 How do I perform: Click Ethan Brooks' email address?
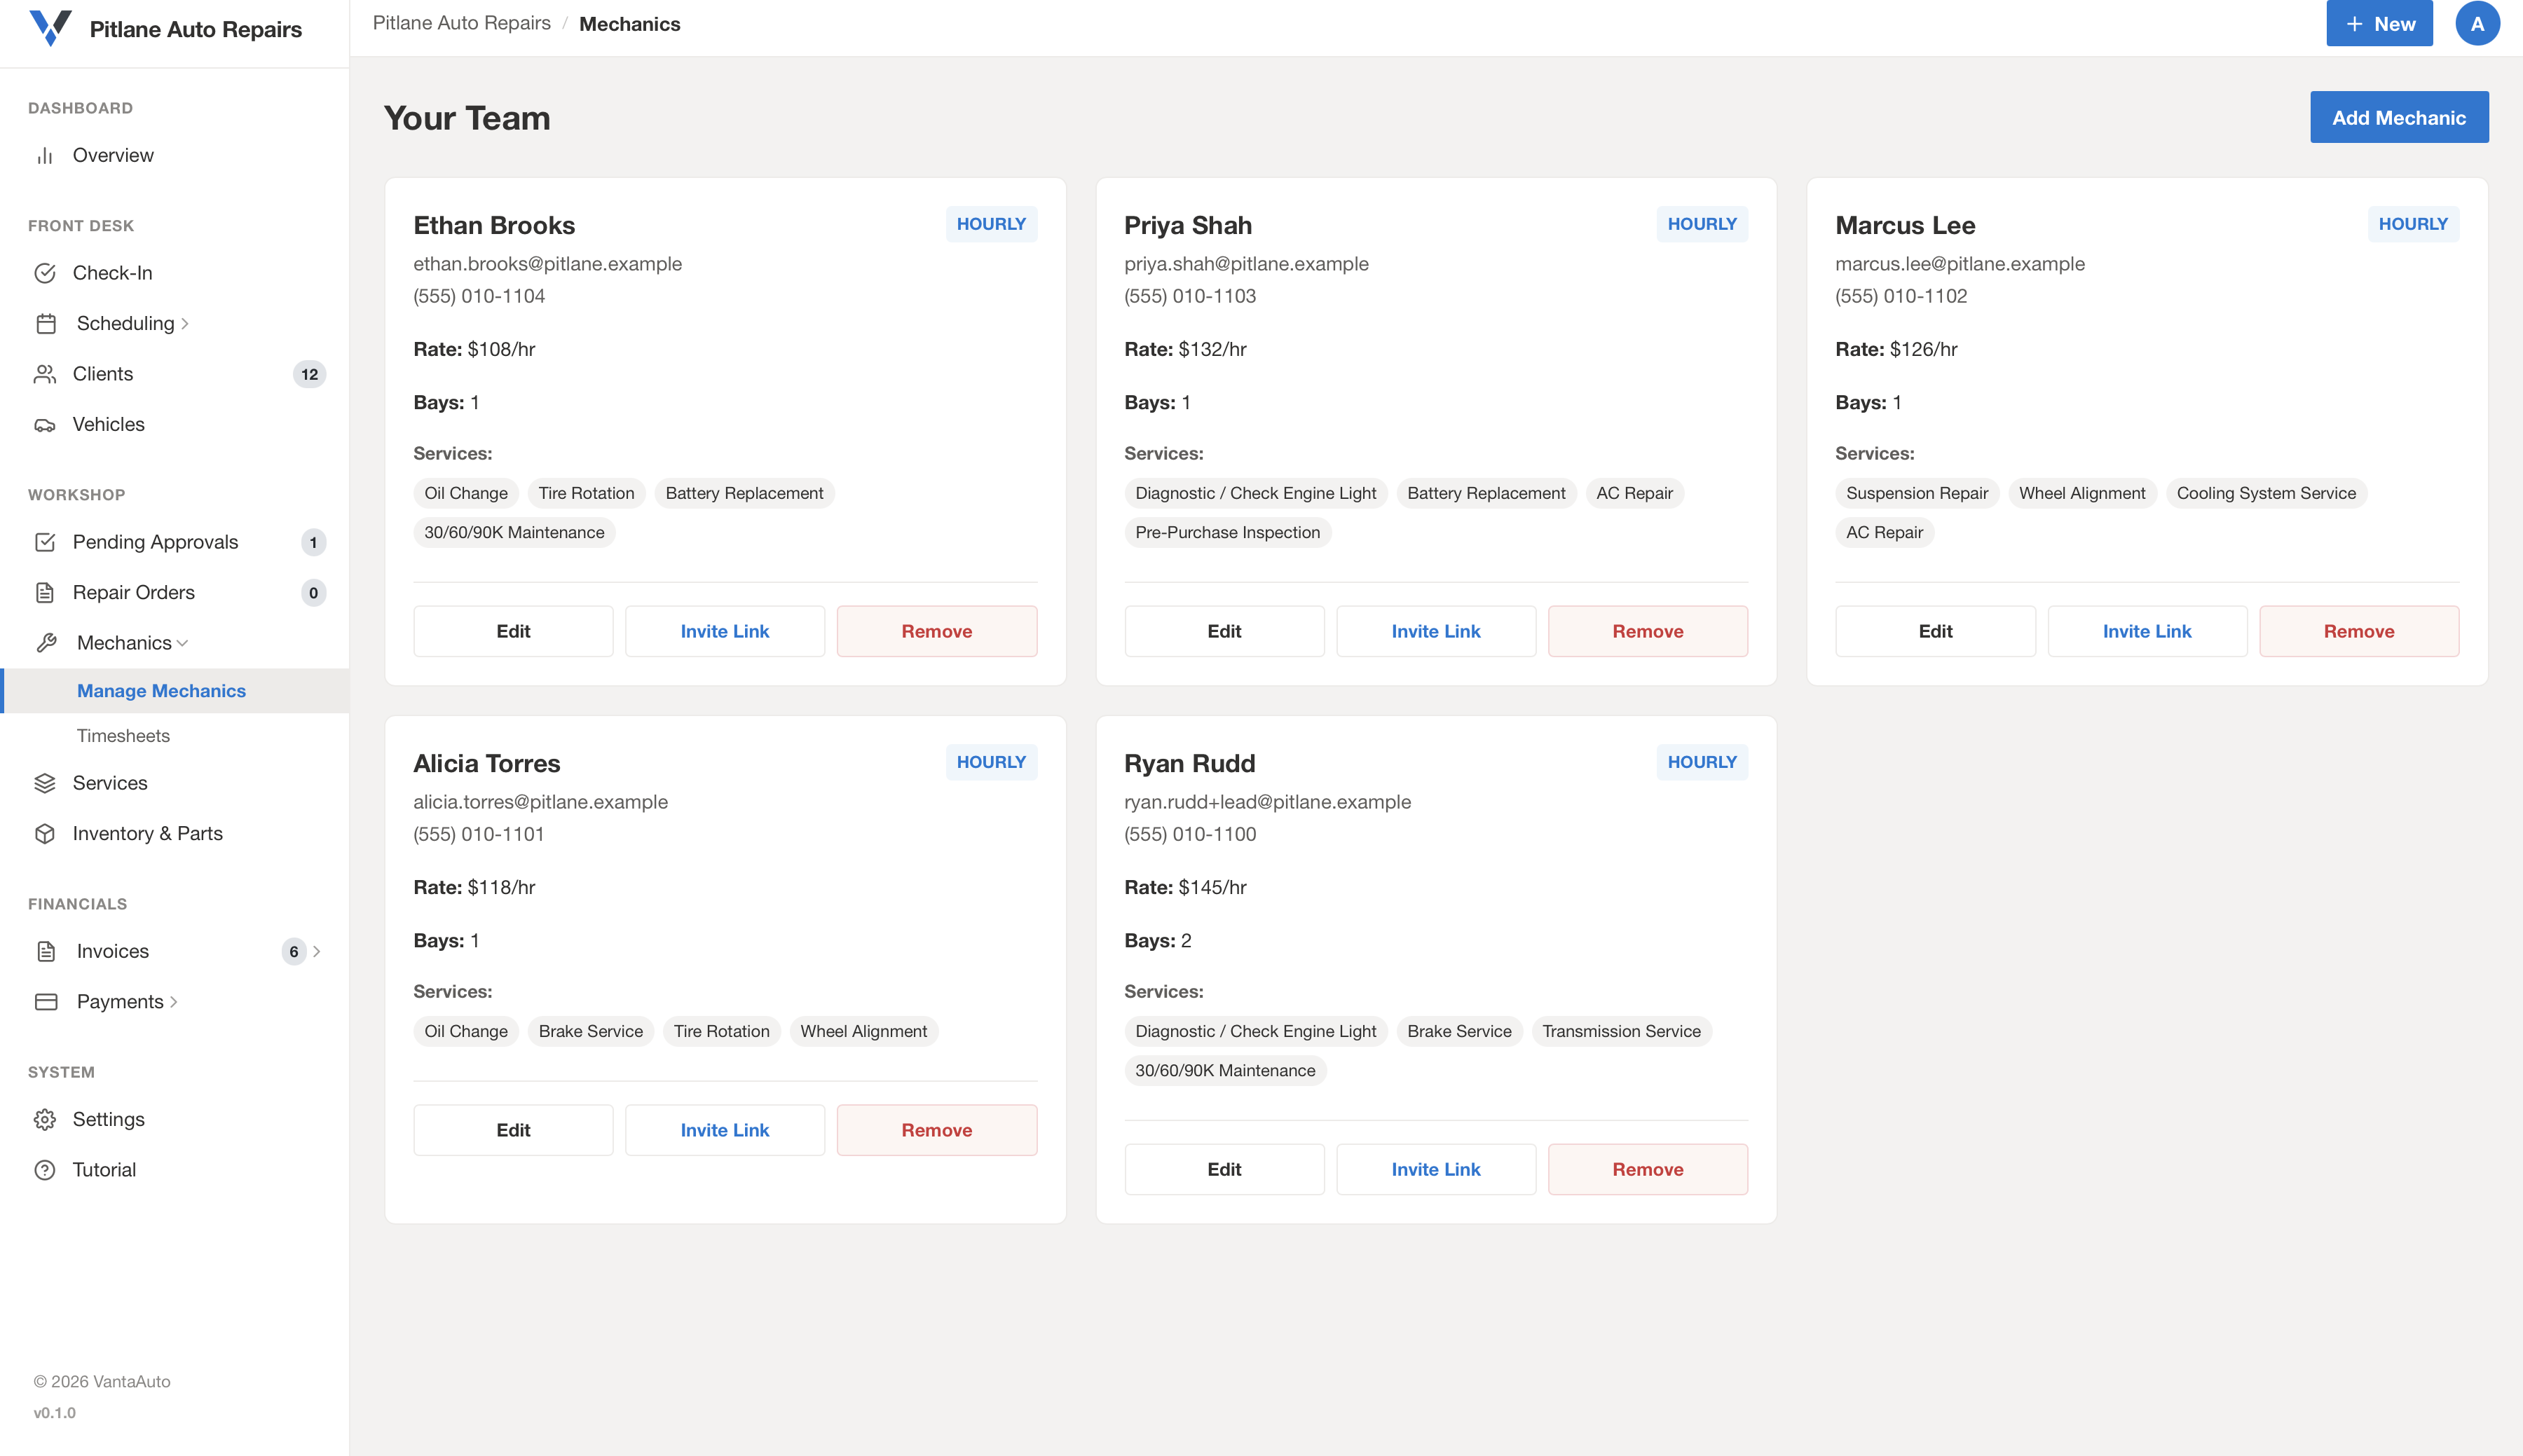[547, 264]
